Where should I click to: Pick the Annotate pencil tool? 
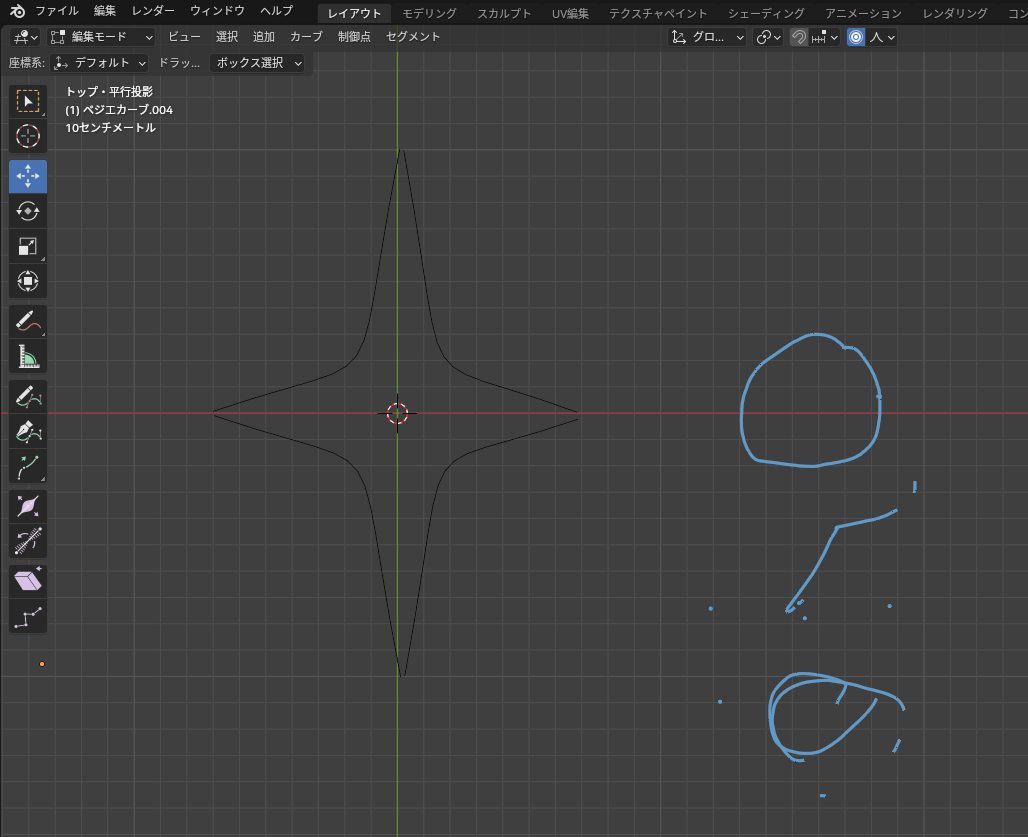click(28, 321)
